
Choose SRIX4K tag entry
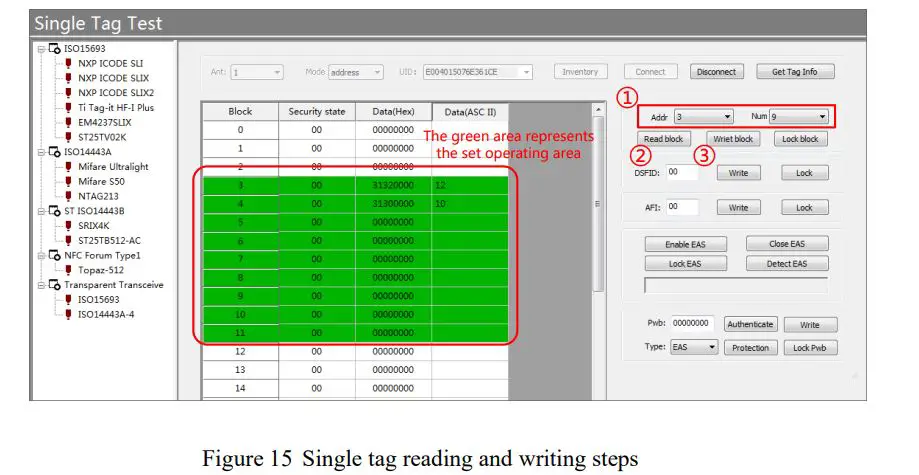tap(94, 226)
